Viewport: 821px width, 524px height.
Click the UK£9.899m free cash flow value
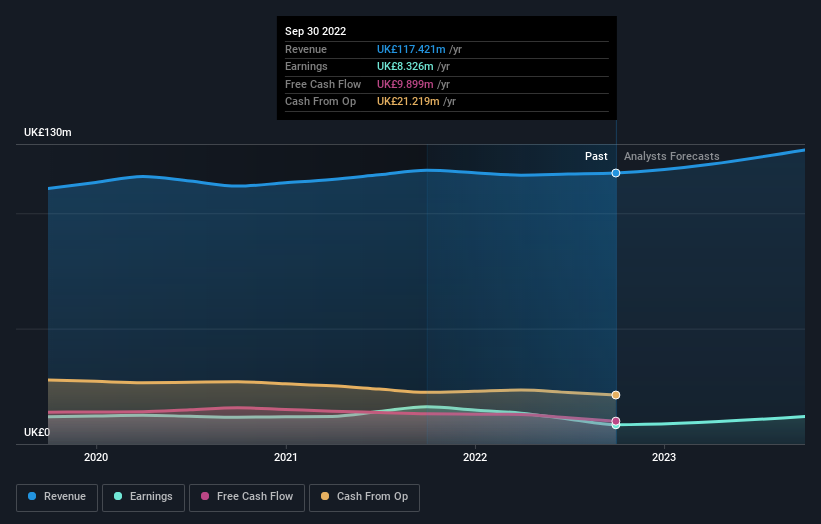point(405,84)
